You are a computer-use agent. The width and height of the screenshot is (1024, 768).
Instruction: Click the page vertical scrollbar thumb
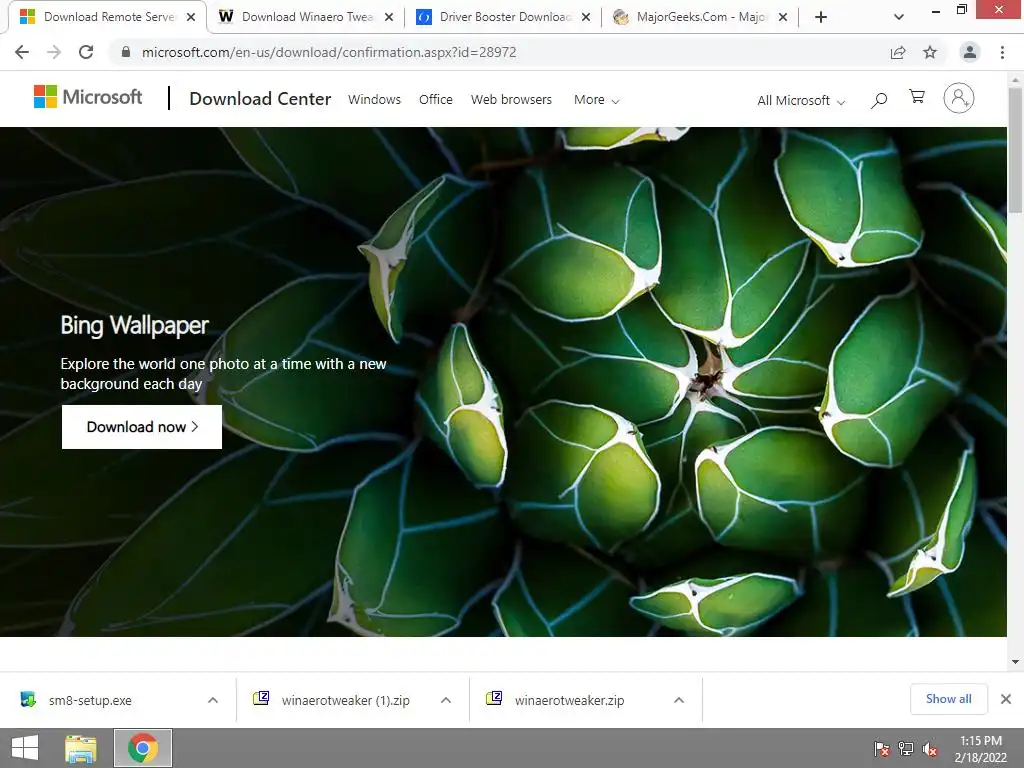tap(1015, 149)
